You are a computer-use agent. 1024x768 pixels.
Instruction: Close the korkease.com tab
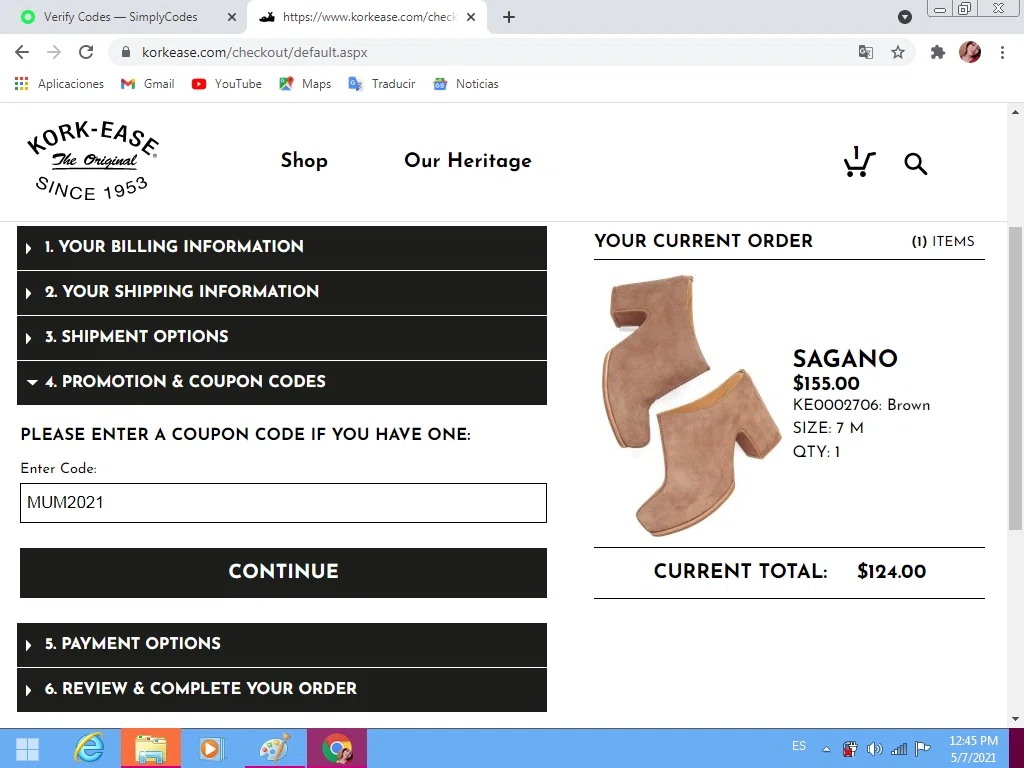[471, 17]
